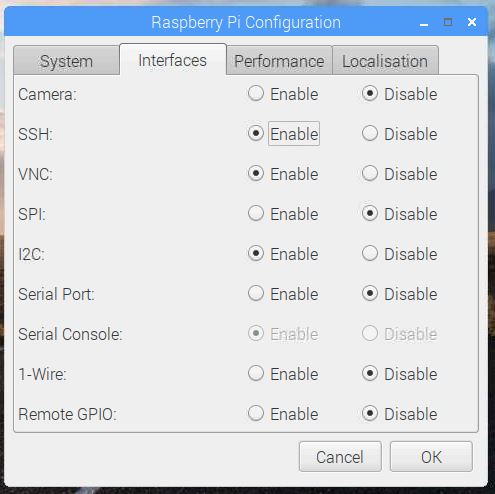
Task: Go to Localisation tab
Action: [x=385, y=61]
